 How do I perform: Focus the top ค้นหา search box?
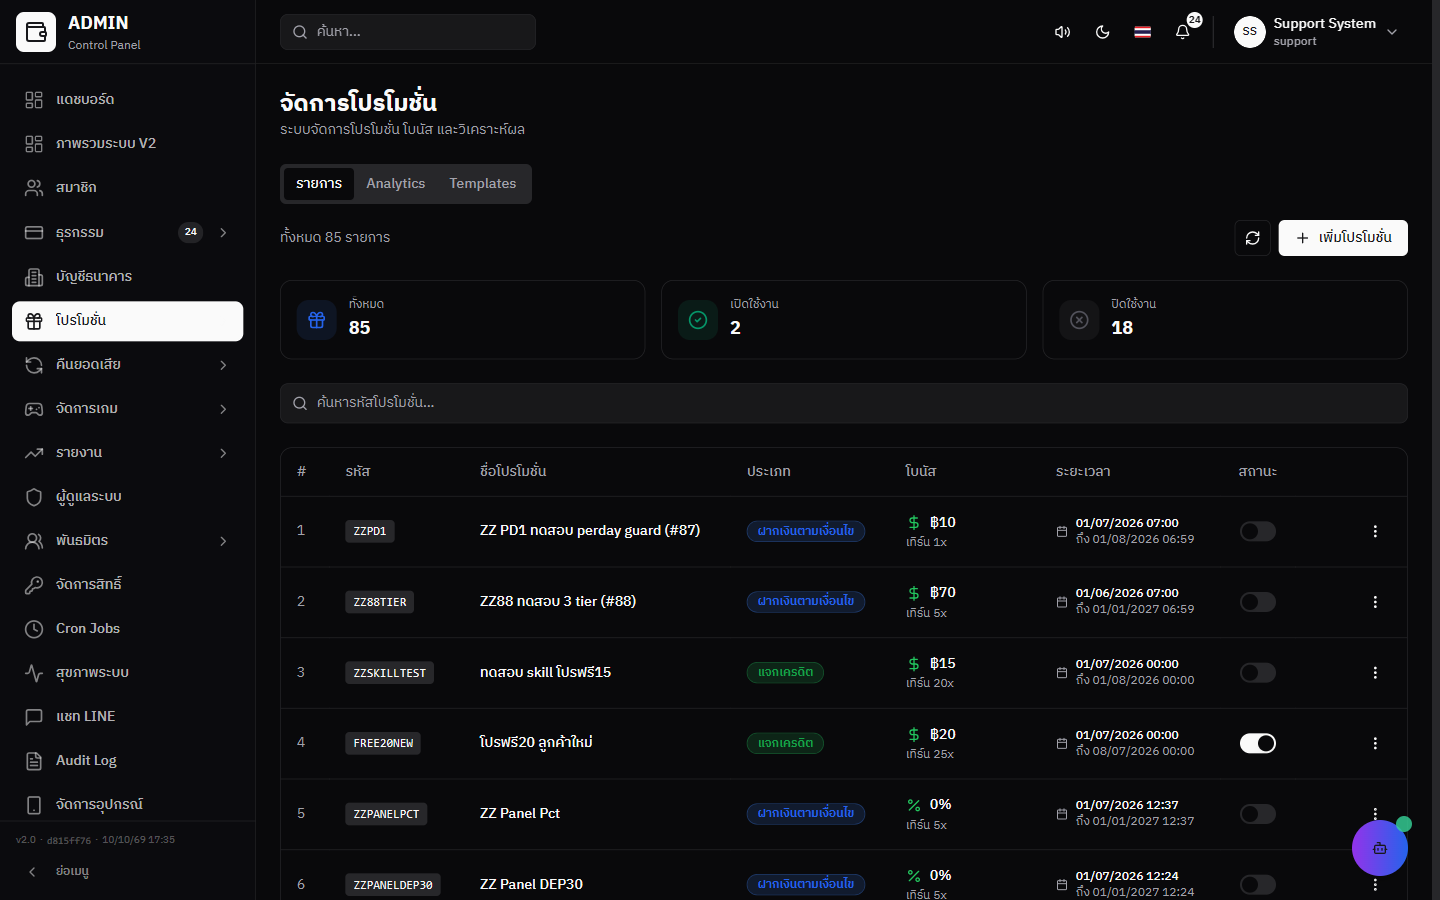point(408,32)
